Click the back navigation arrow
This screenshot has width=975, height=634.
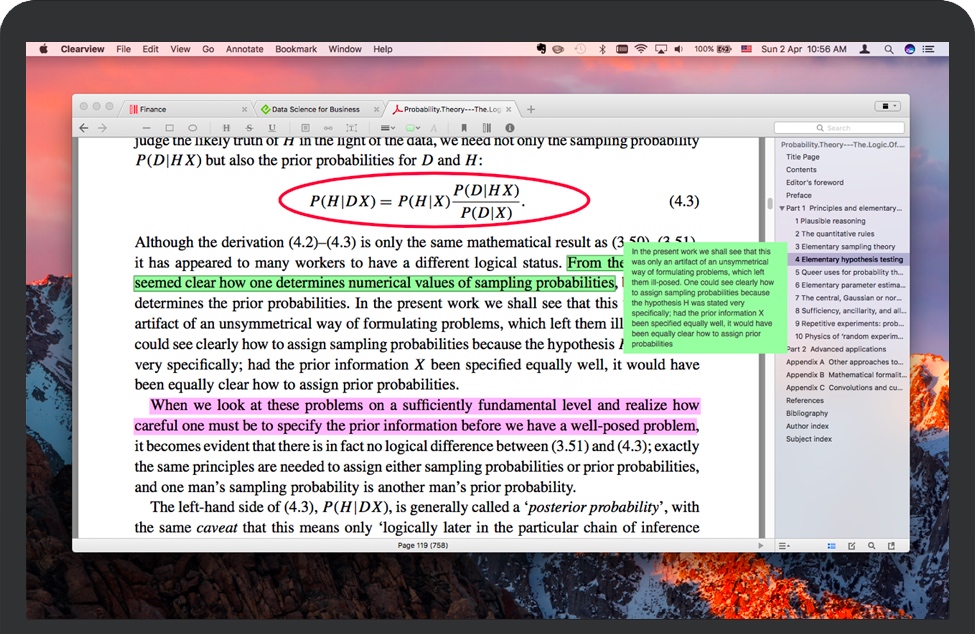click(84, 128)
